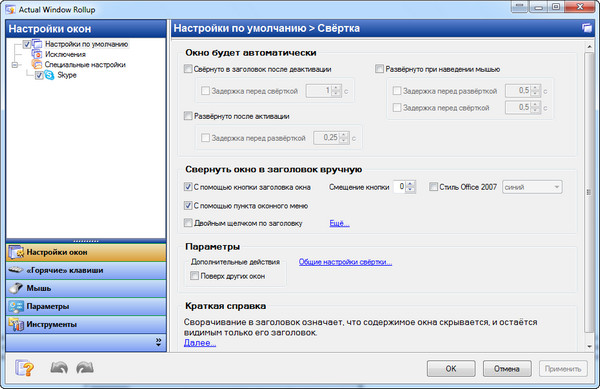The image size is (600, 389).
Task: Click the Actual Window Rollup title bar icon
Action: coord(10,9)
